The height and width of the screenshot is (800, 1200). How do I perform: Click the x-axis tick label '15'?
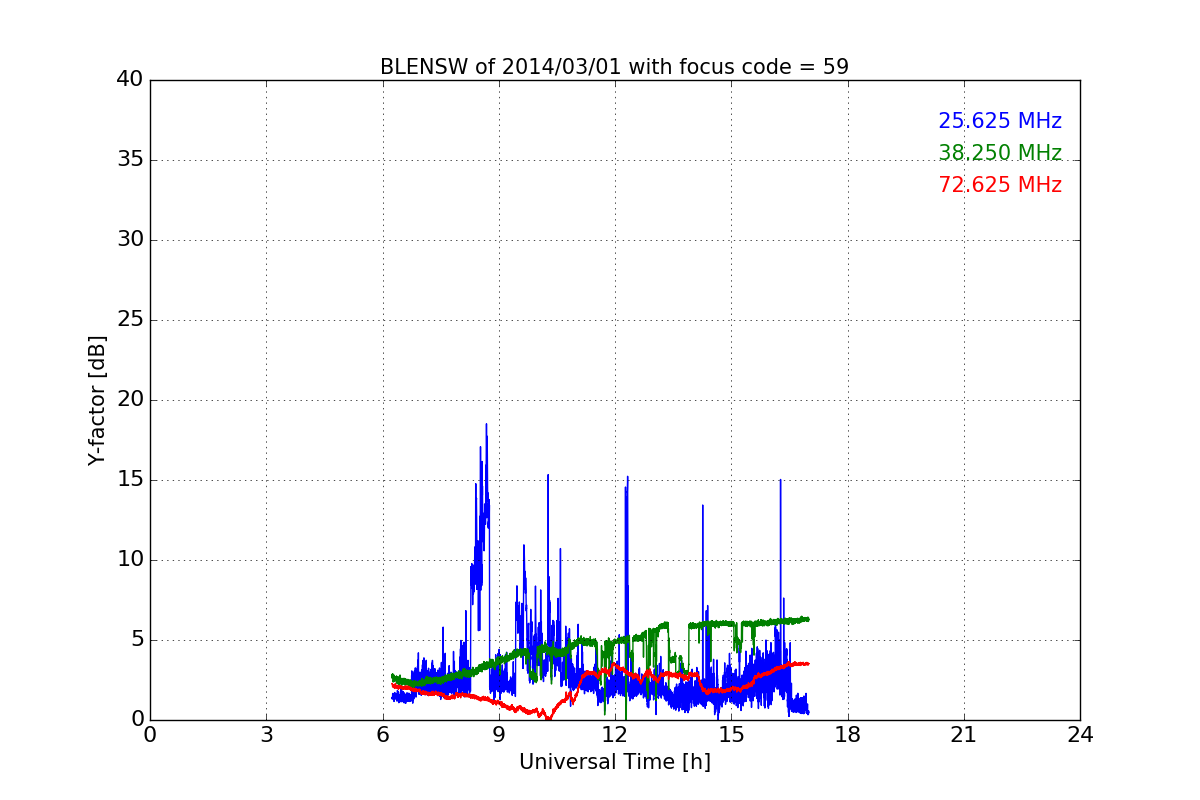[x=731, y=734]
